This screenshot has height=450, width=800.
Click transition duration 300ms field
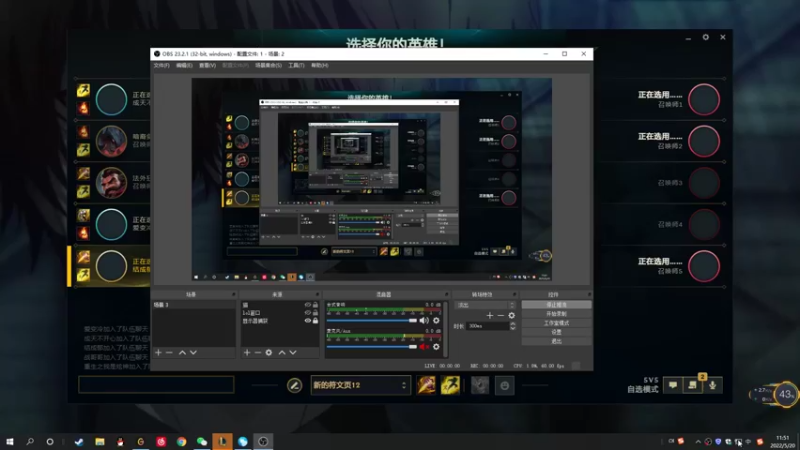(488, 326)
